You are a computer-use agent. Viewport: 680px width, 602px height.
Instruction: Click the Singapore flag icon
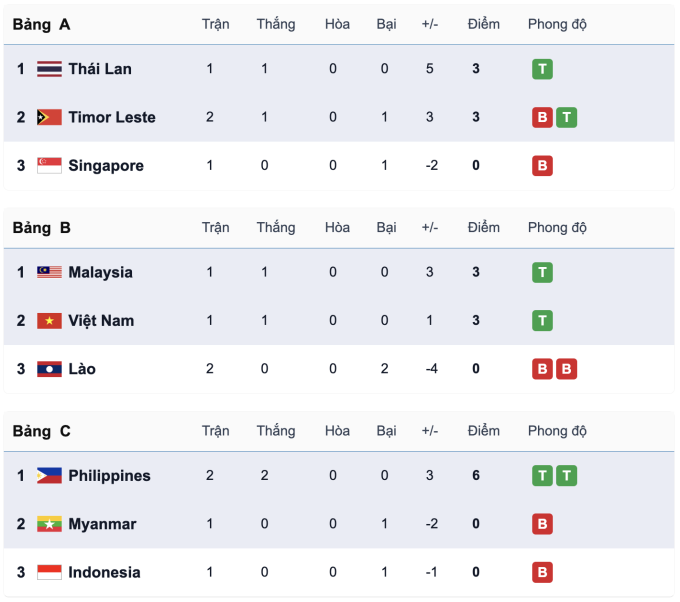pos(49,166)
